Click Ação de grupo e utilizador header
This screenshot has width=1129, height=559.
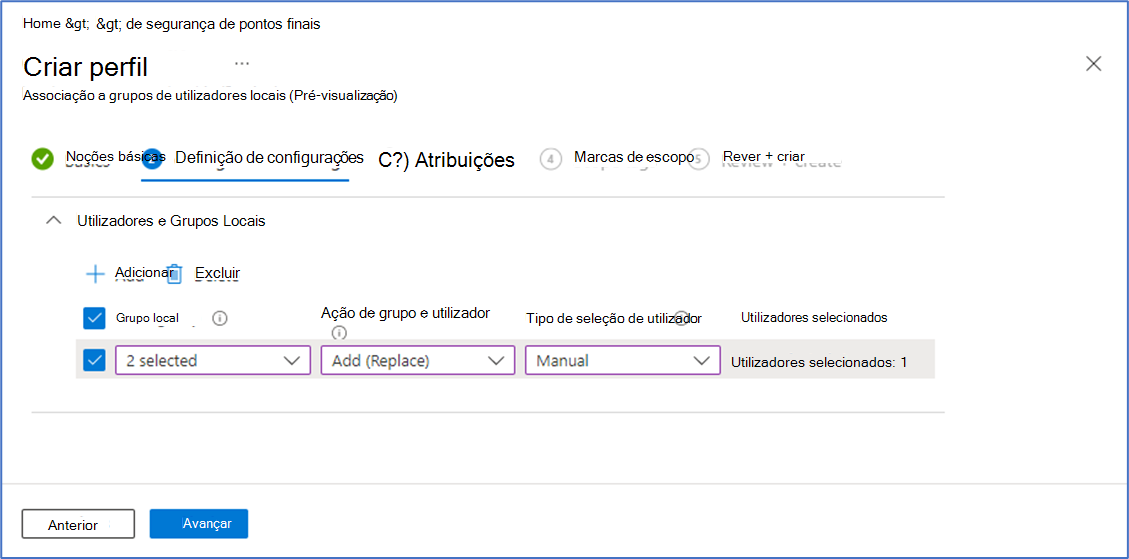405,313
